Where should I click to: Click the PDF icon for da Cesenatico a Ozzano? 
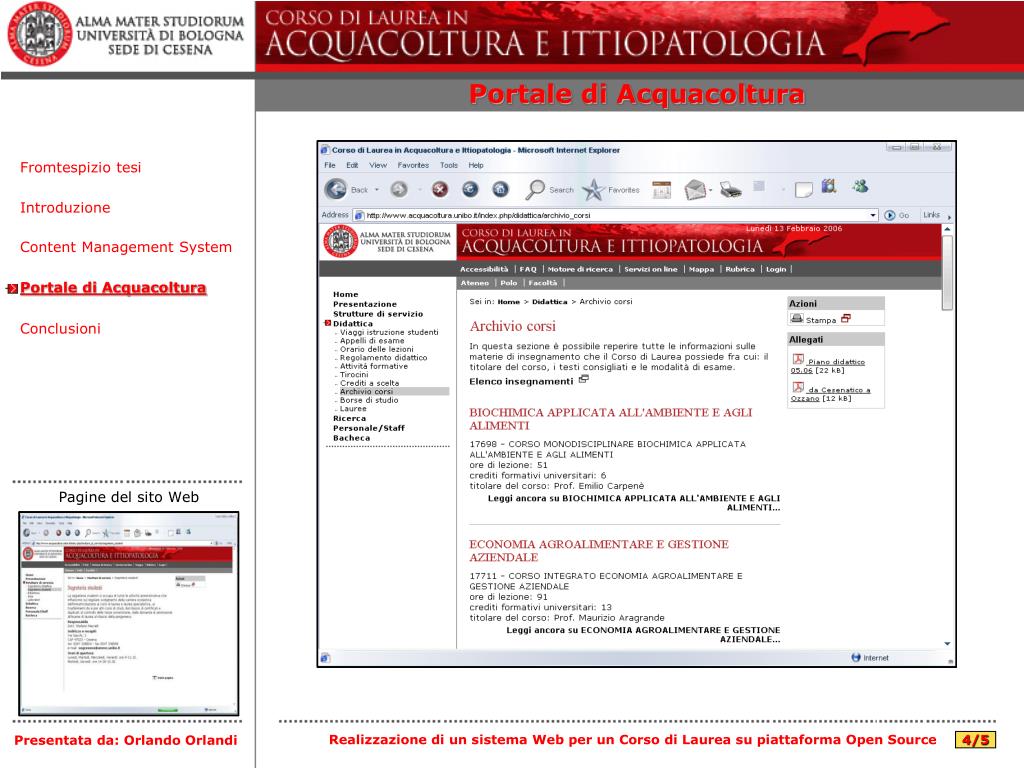click(798, 387)
